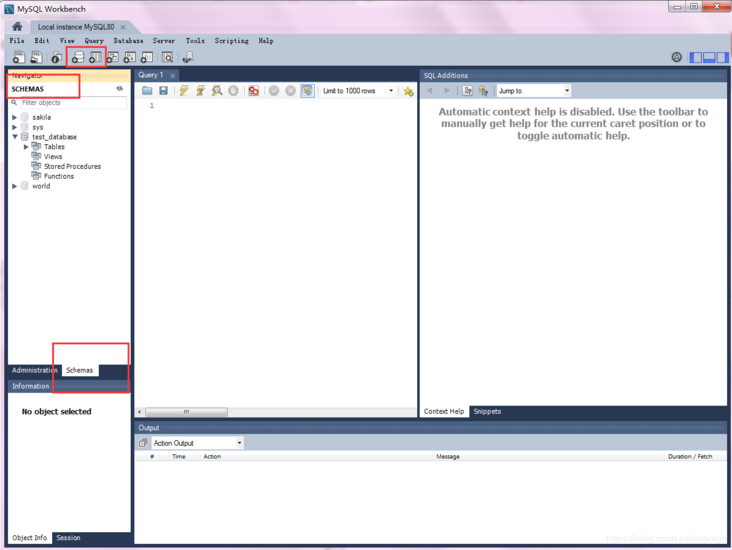Refresh the SCHEMAS list icon

[x=120, y=88]
